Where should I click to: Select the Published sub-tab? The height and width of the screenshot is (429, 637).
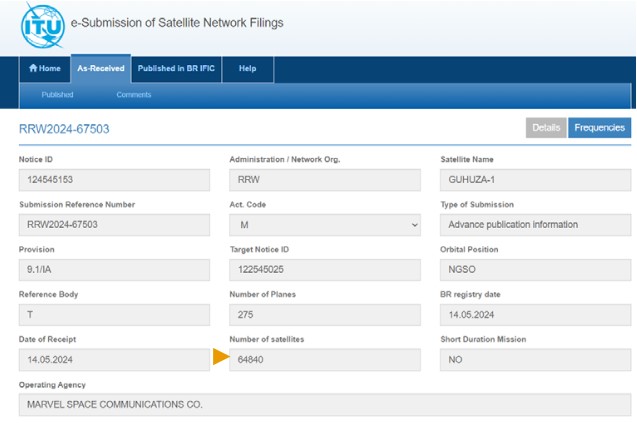point(57,95)
